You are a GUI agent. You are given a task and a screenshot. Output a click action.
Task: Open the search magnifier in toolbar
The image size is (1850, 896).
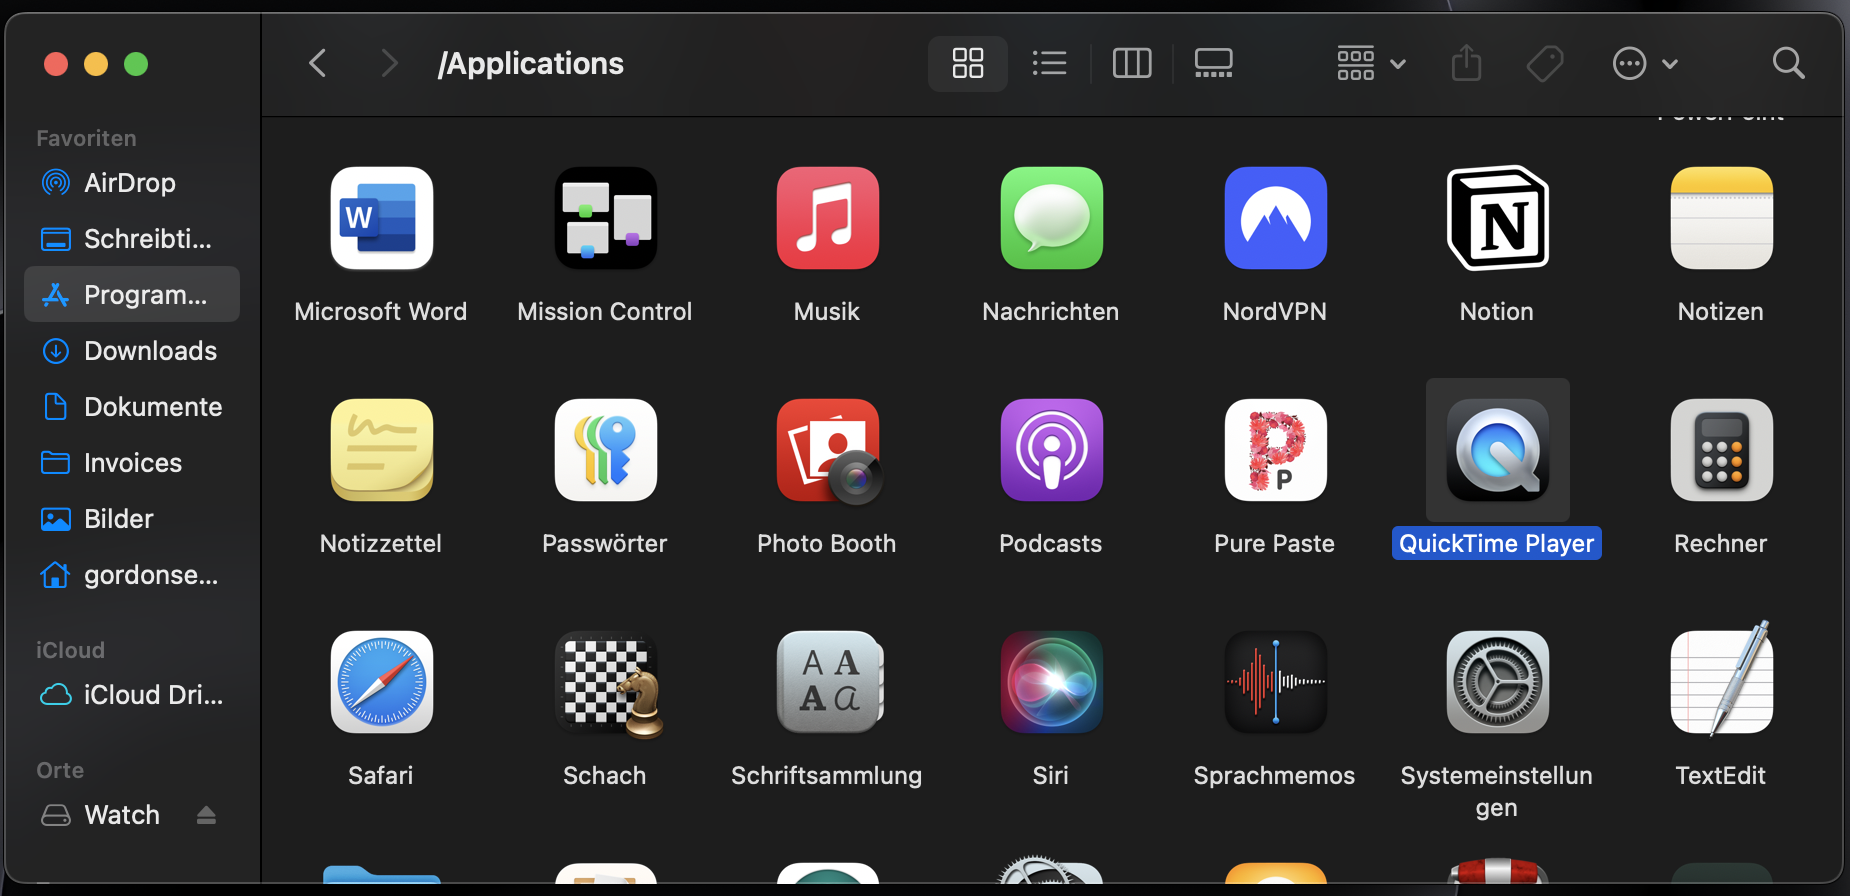[1788, 64]
